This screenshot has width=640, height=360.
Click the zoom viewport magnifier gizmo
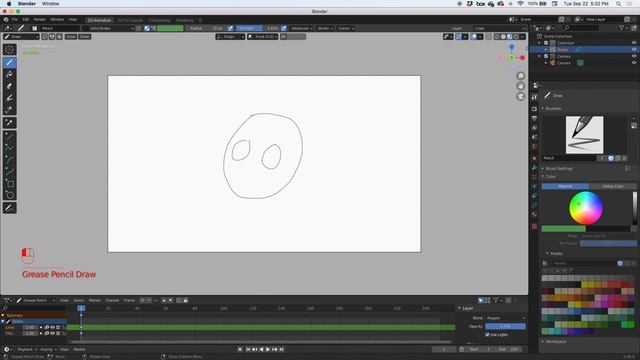click(x=520, y=76)
